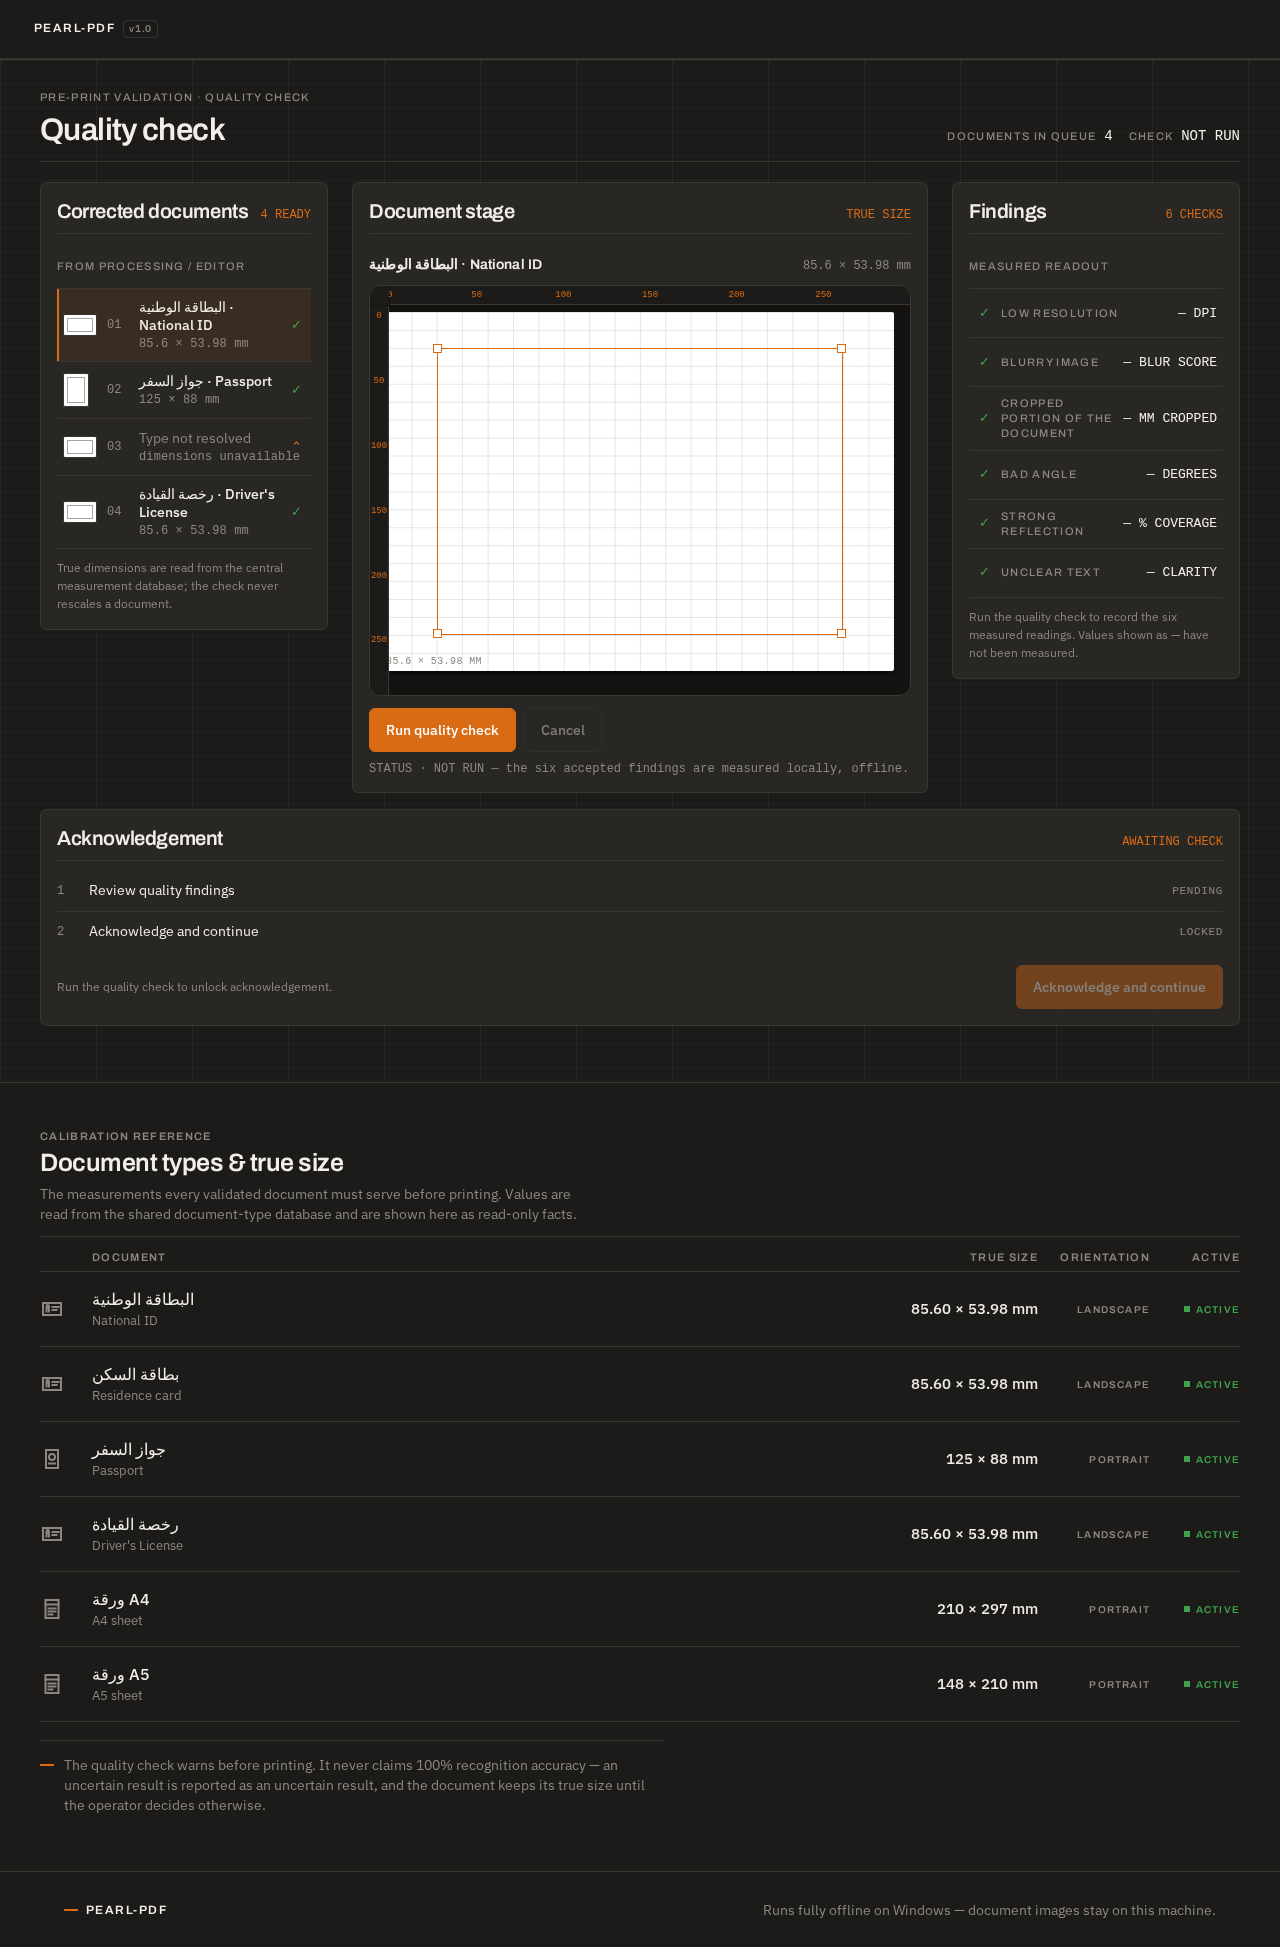Select the bottom-left crop handle on the stage

[x=437, y=633]
